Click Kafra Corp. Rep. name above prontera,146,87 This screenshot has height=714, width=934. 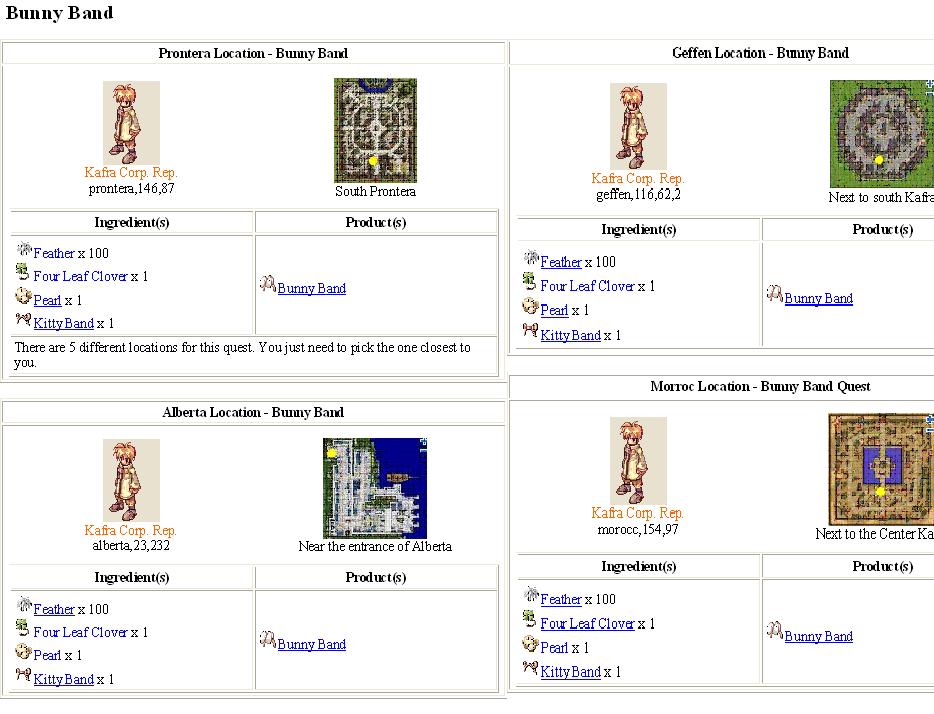click(131, 173)
